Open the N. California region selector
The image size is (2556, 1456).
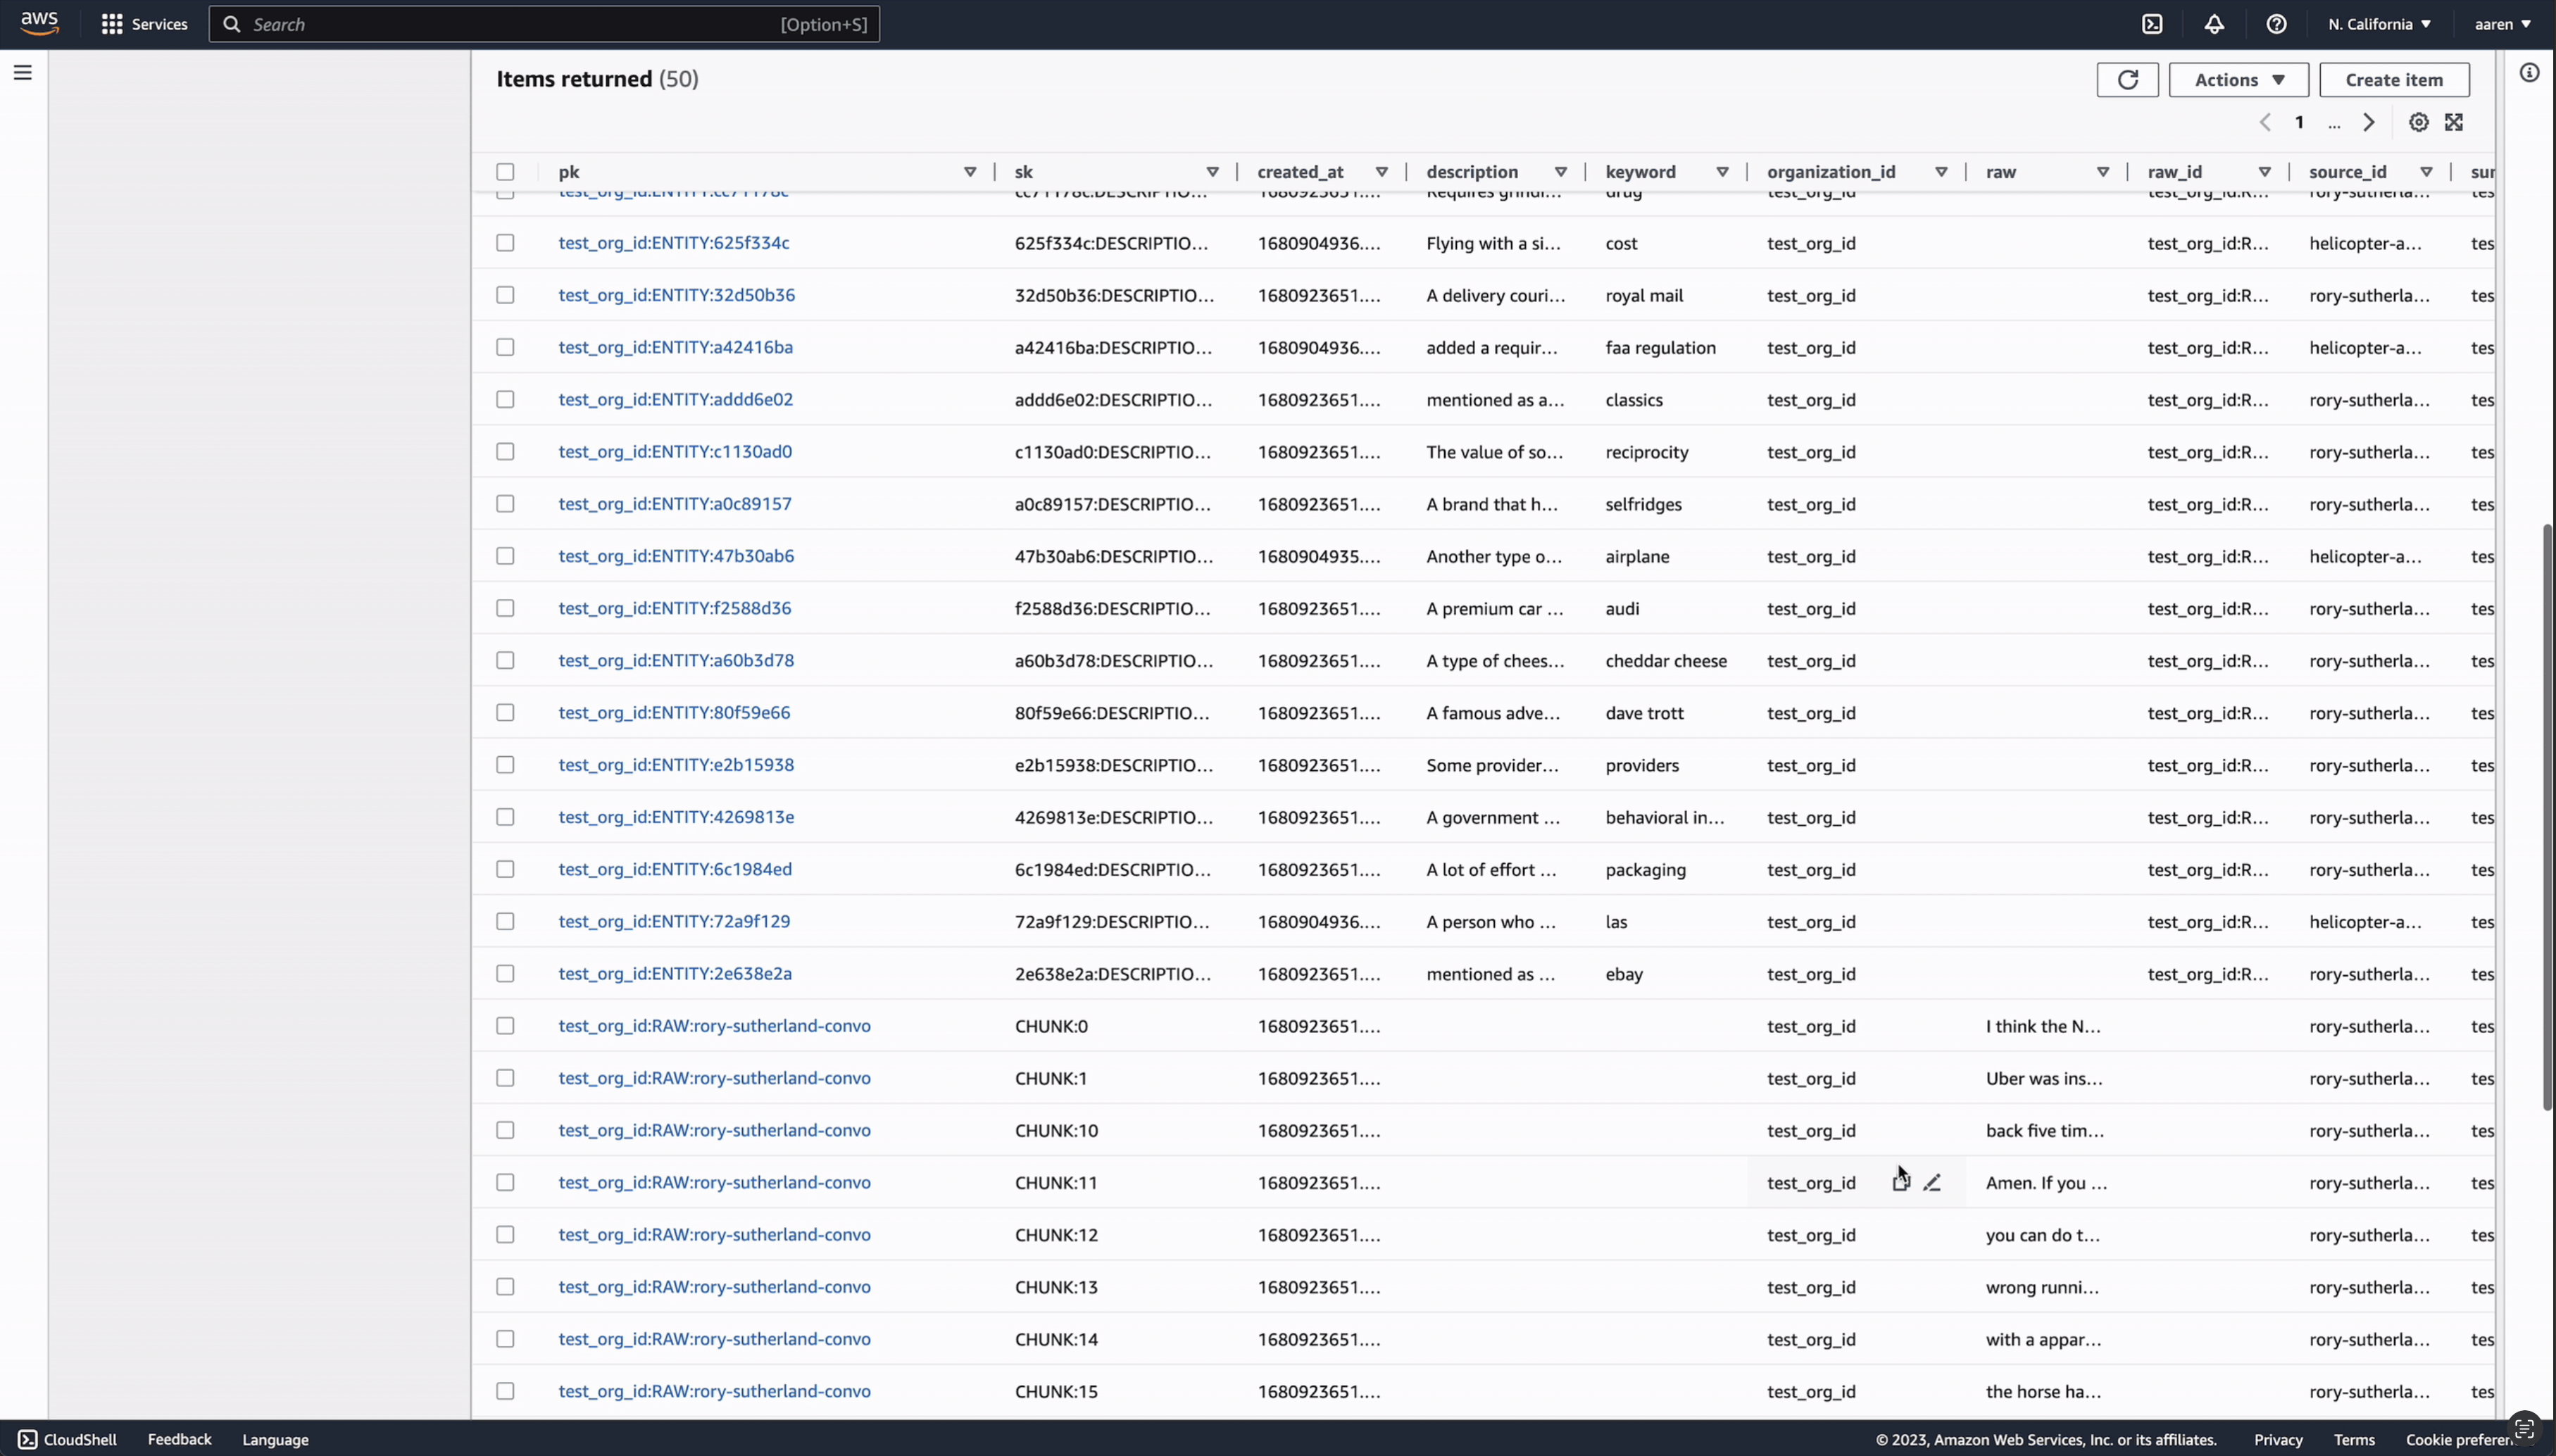click(2378, 24)
